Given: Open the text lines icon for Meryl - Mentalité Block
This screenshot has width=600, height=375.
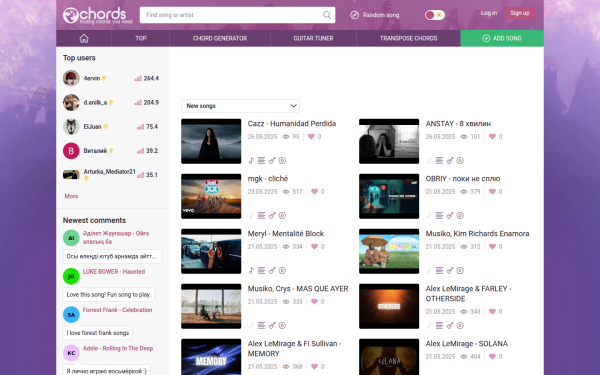Looking at the screenshot, I should tap(261, 271).
